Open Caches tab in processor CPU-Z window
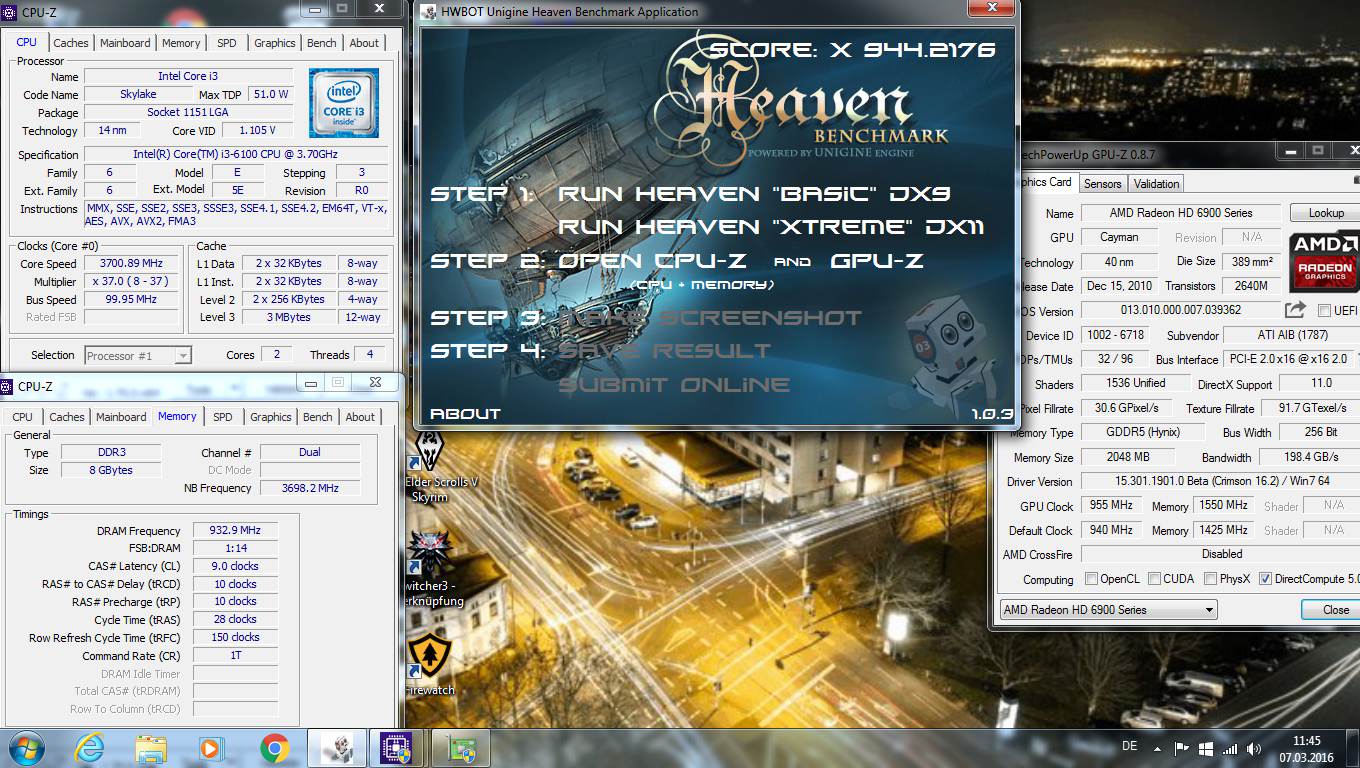This screenshot has width=1360, height=768. 71,43
